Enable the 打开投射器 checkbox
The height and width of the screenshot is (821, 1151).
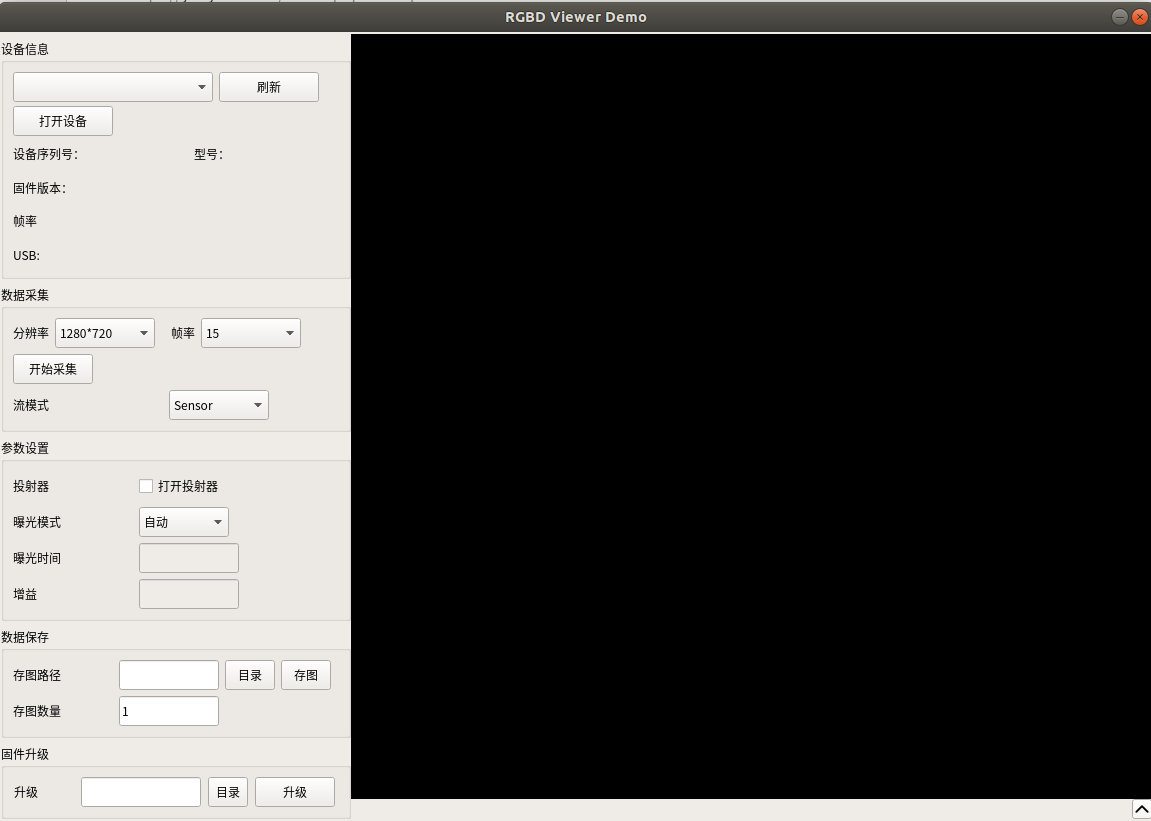tap(145, 486)
